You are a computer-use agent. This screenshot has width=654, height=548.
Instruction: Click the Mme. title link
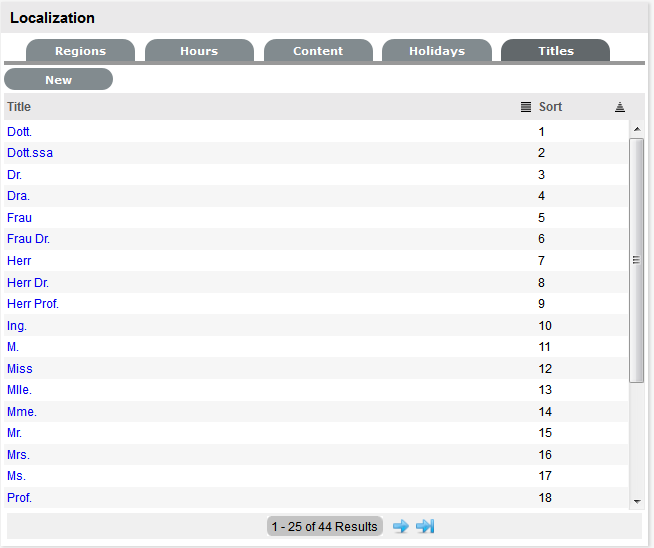(x=21, y=412)
